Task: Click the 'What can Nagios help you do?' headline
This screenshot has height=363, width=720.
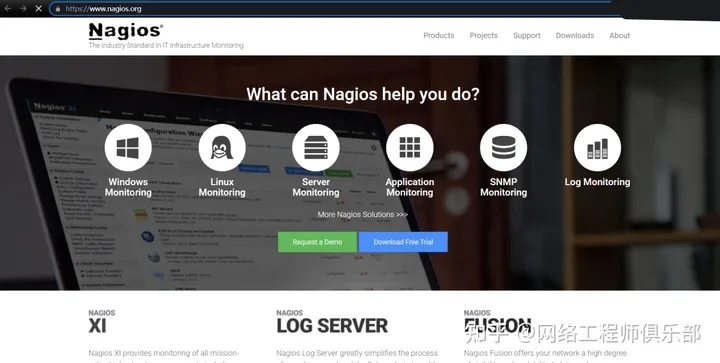Action: tap(363, 94)
